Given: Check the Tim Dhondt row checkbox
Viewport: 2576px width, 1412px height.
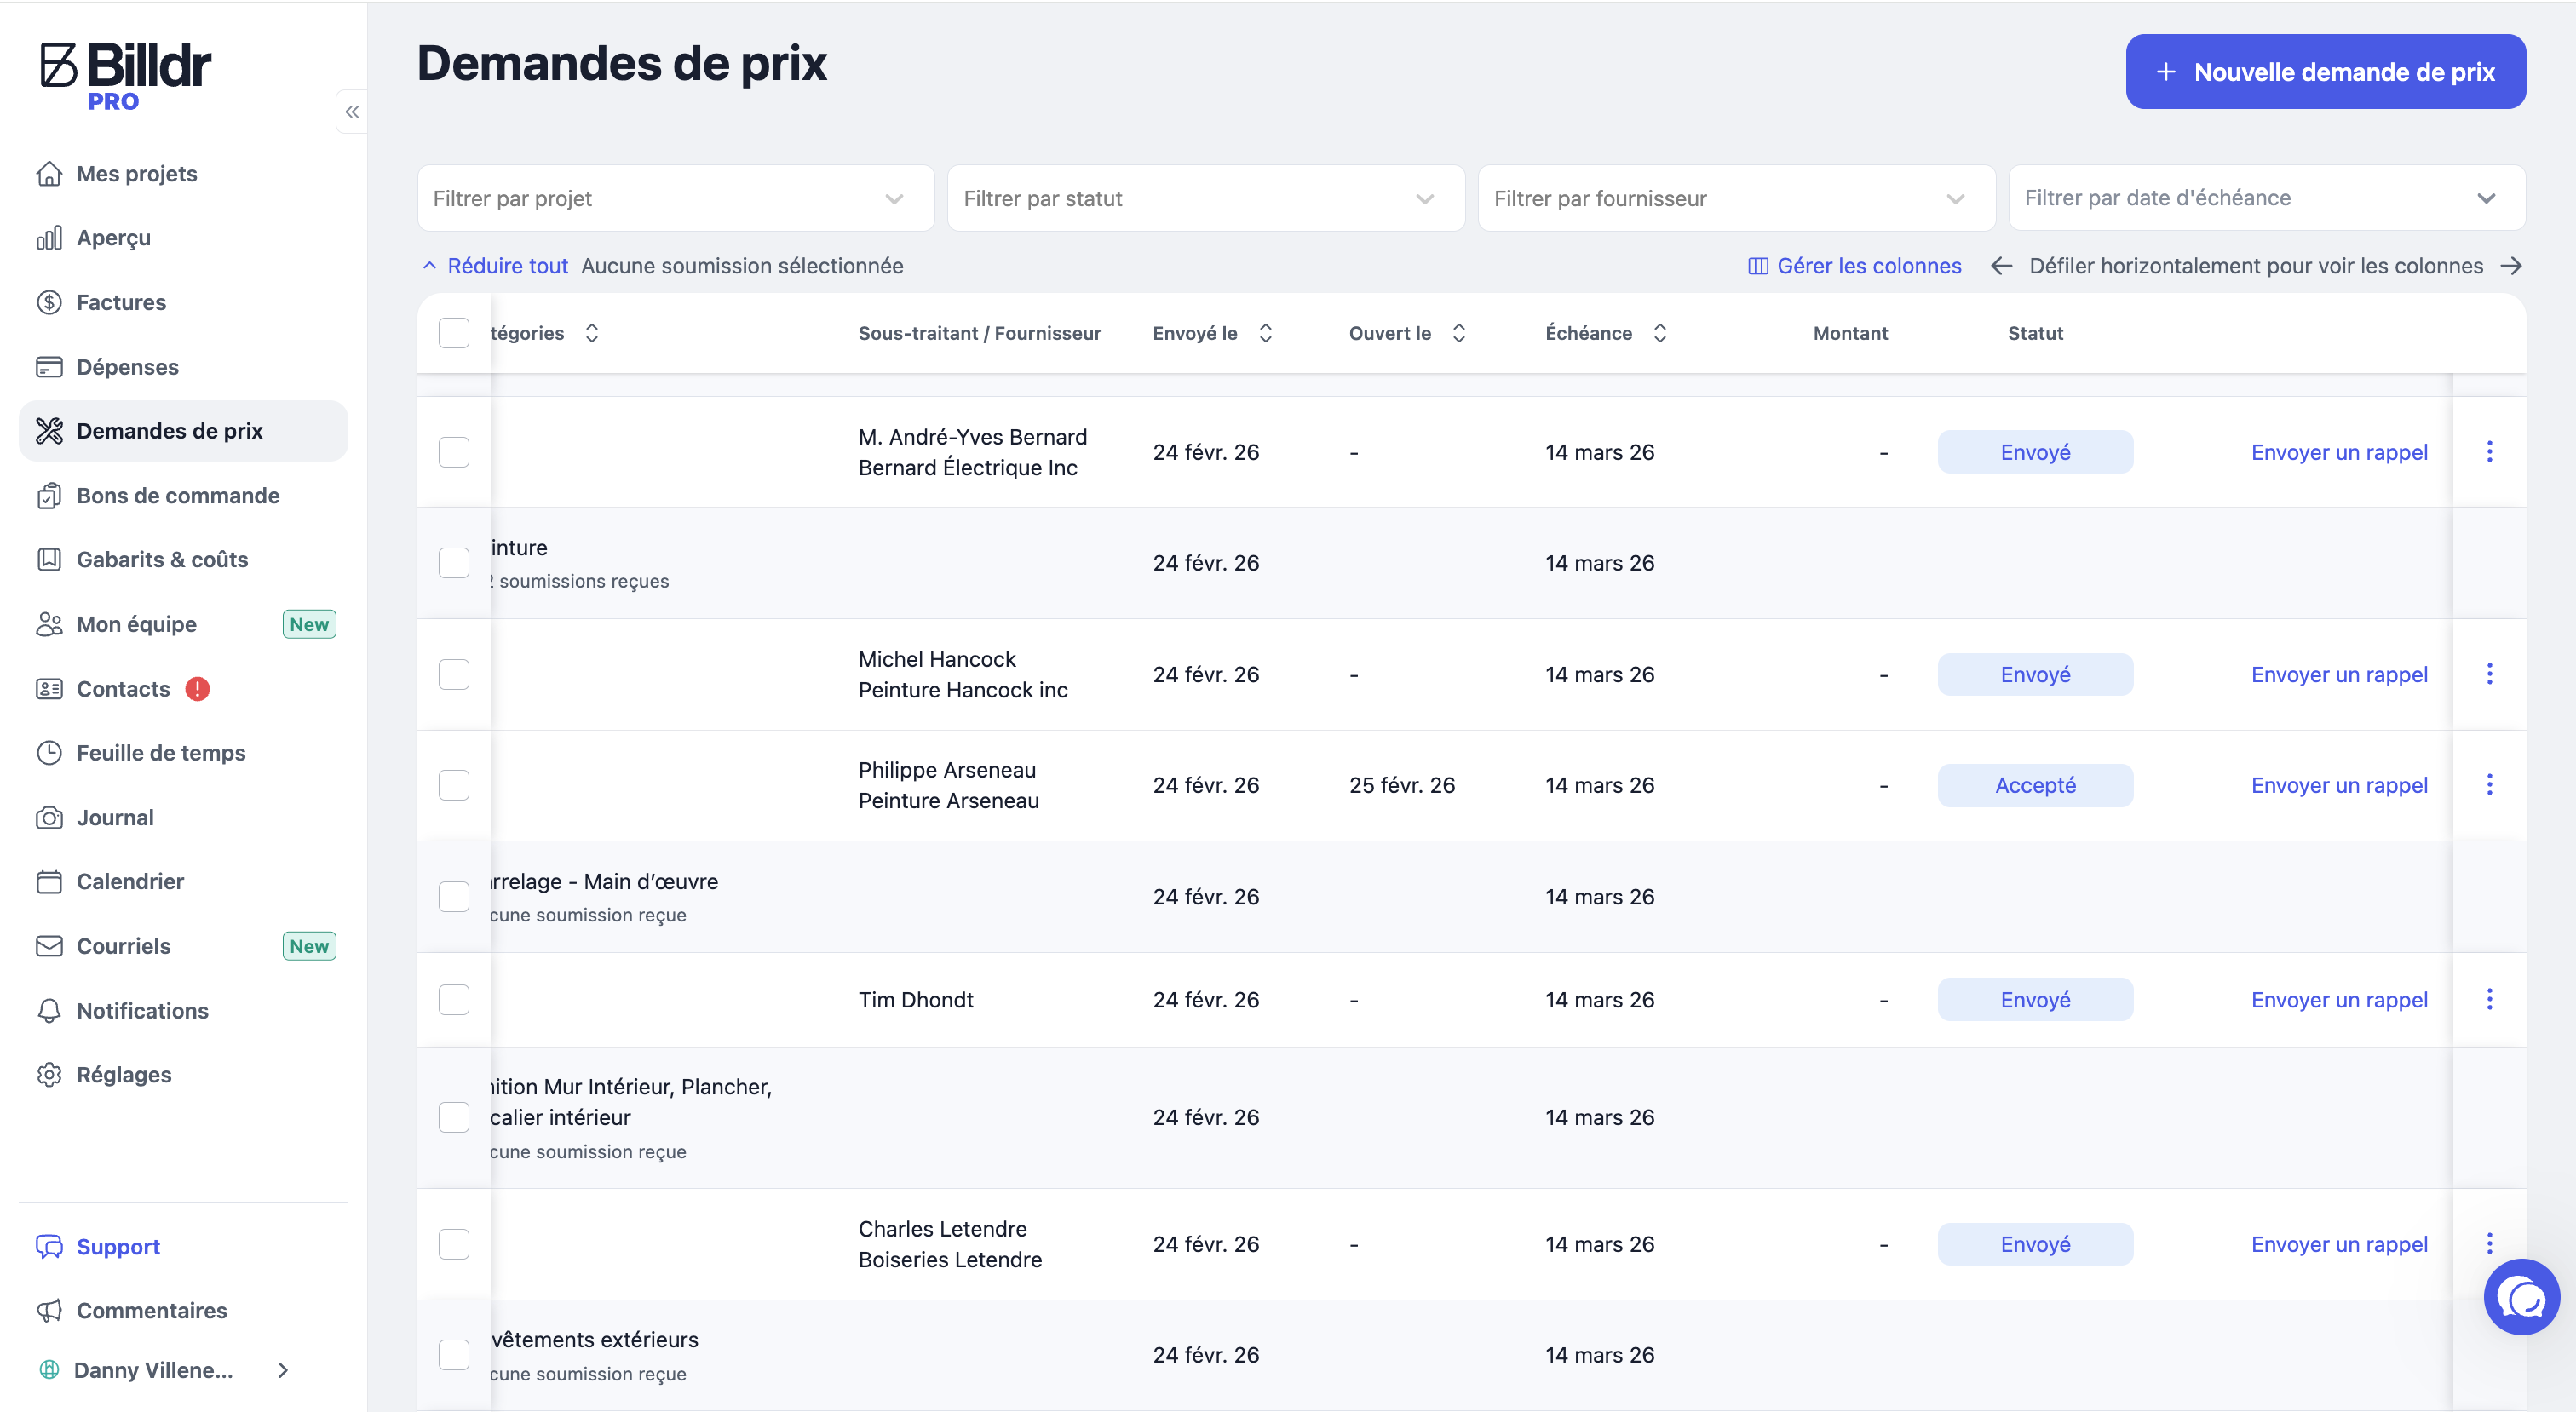Looking at the screenshot, I should 454,1000.
